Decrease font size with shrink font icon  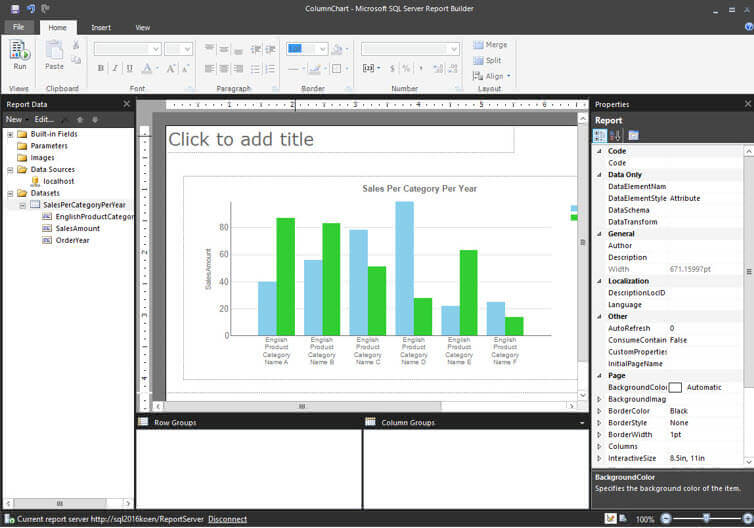coord(186,68)
